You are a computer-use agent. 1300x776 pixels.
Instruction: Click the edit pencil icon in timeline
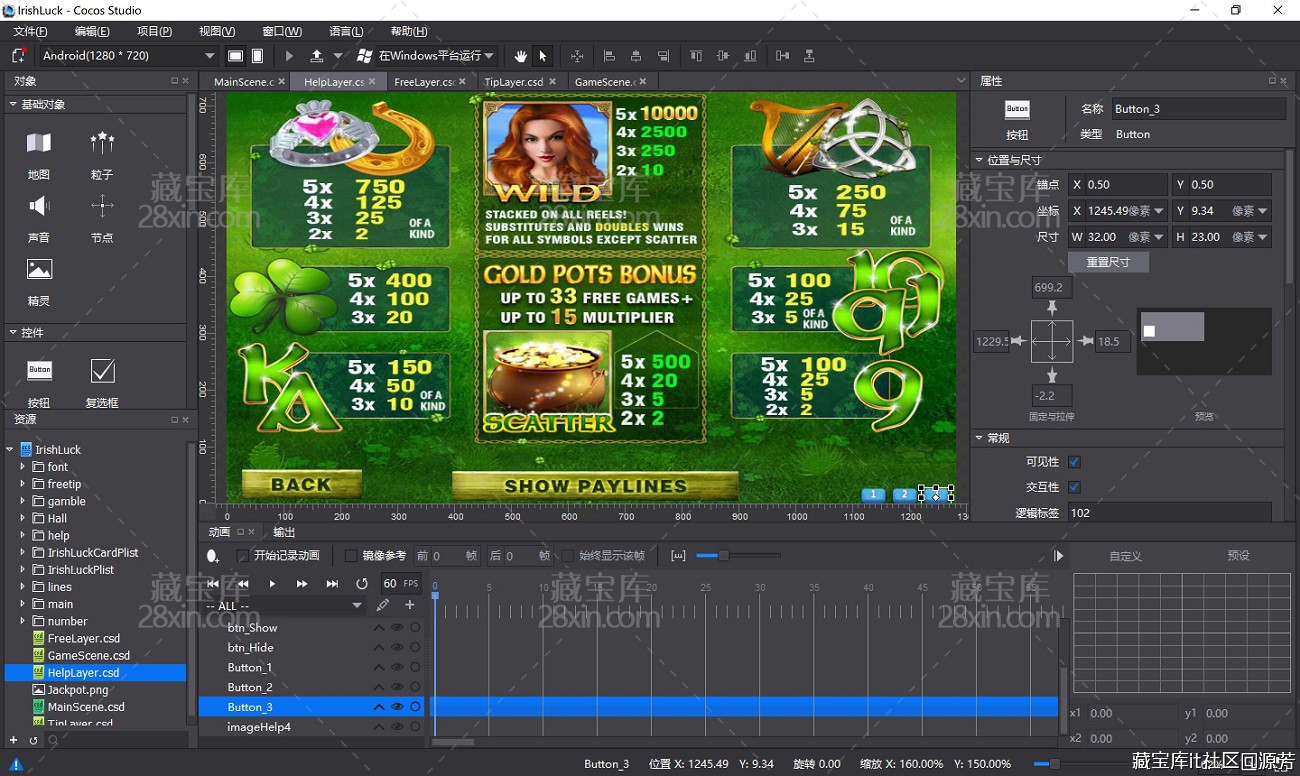click(x=383, y=605)
